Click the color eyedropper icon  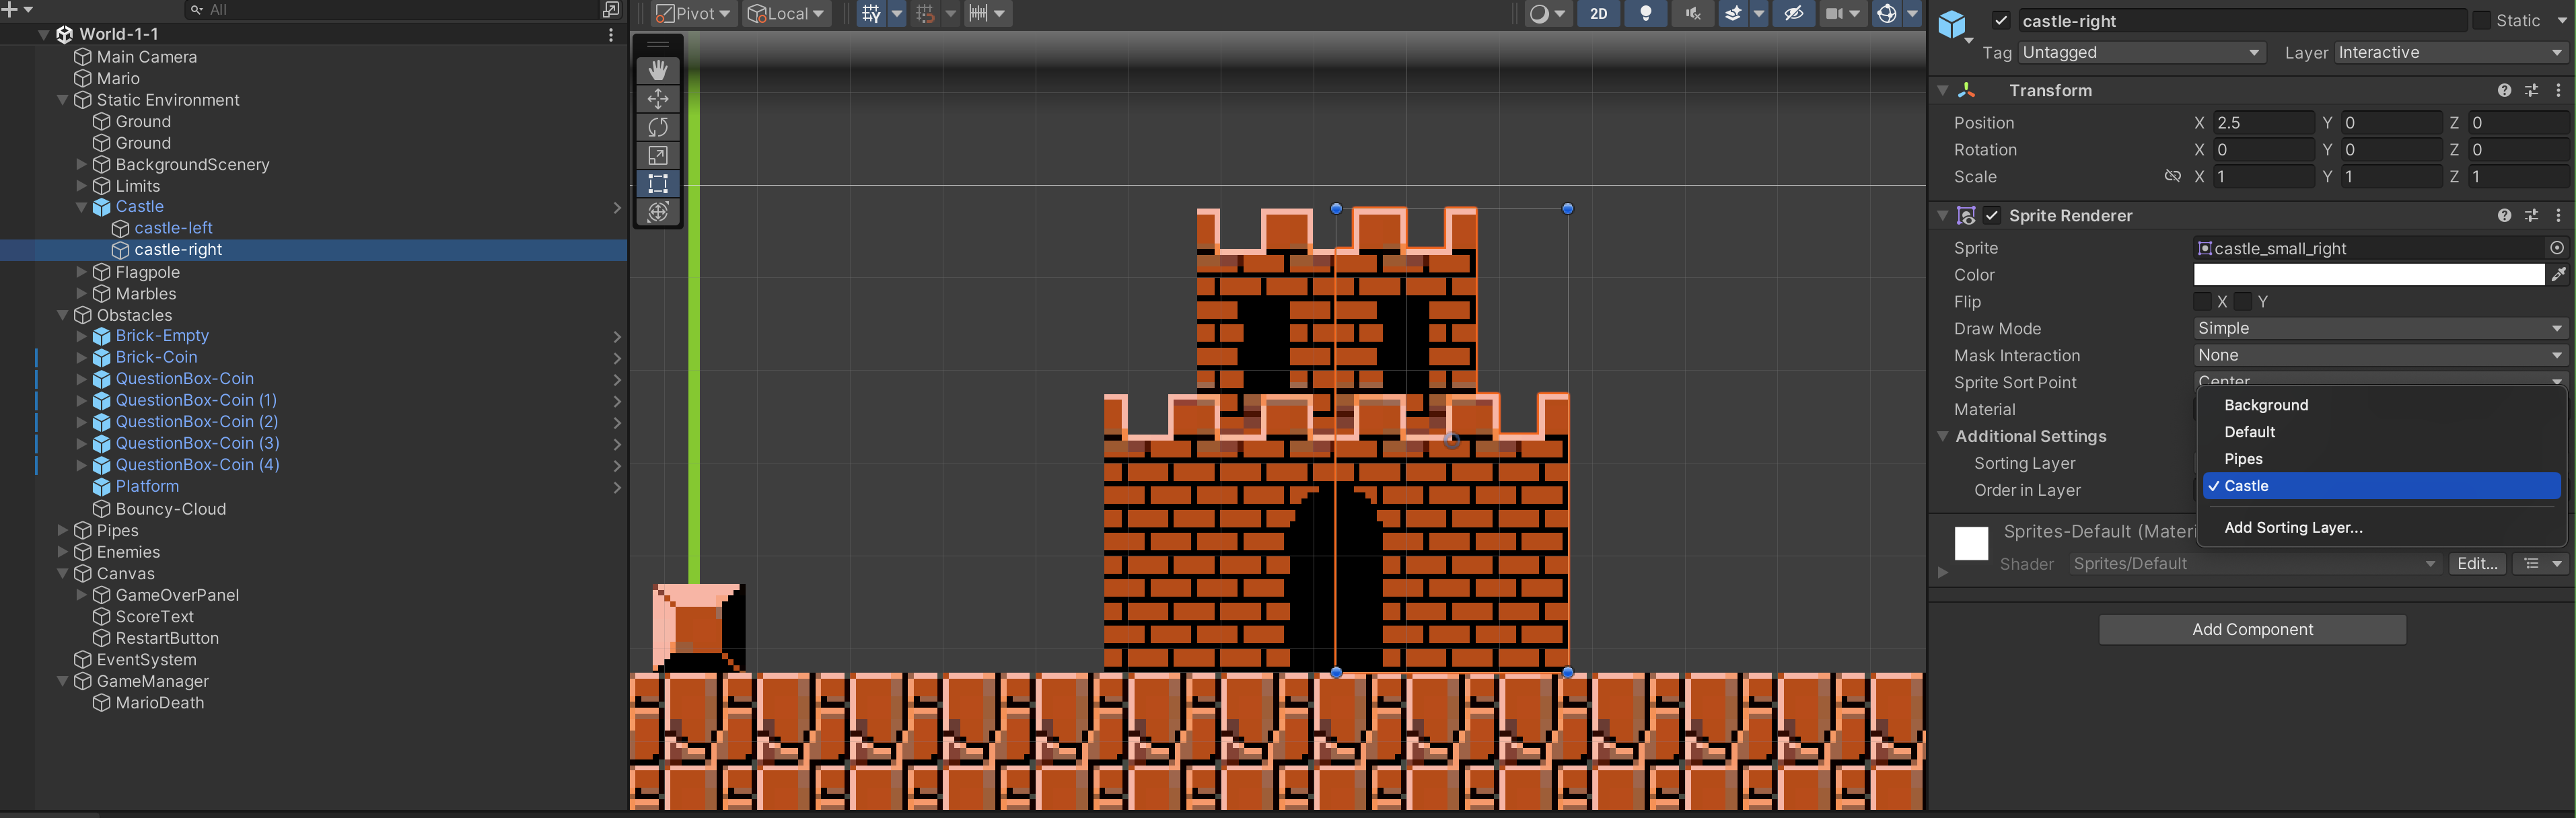click(x=2558, y=274)
